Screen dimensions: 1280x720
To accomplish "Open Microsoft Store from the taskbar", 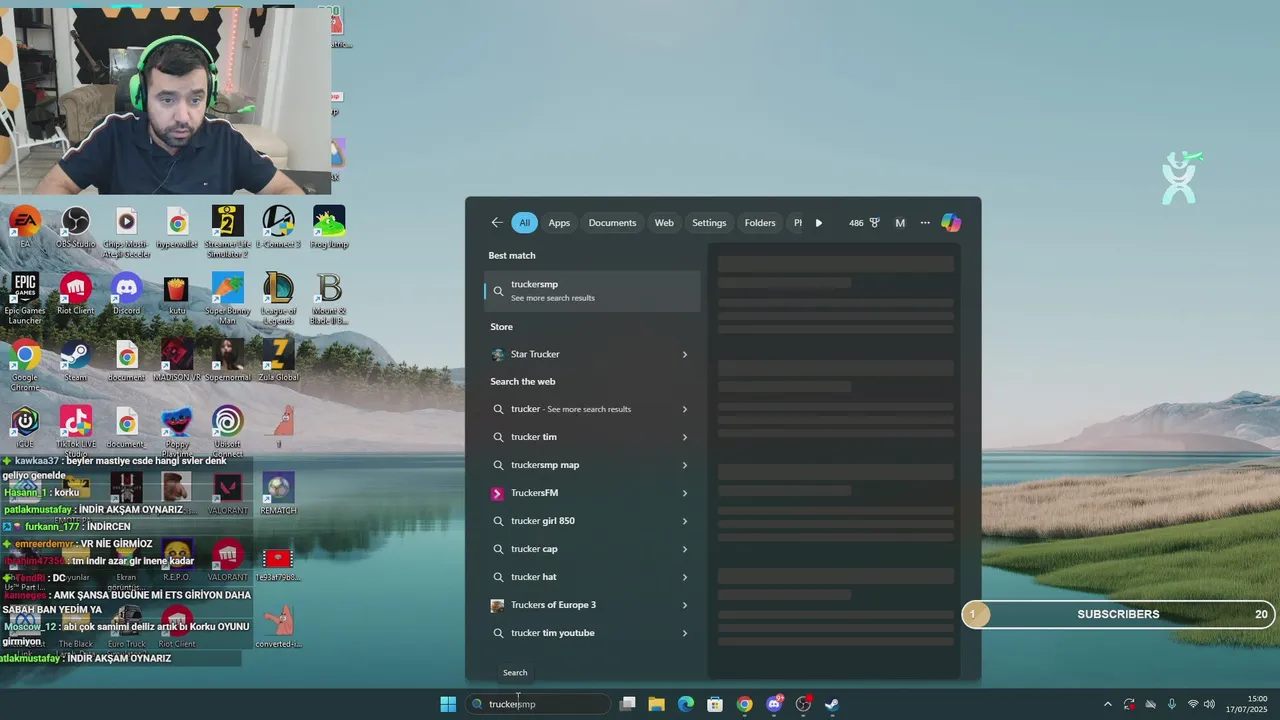I will [x=715, y=704].
